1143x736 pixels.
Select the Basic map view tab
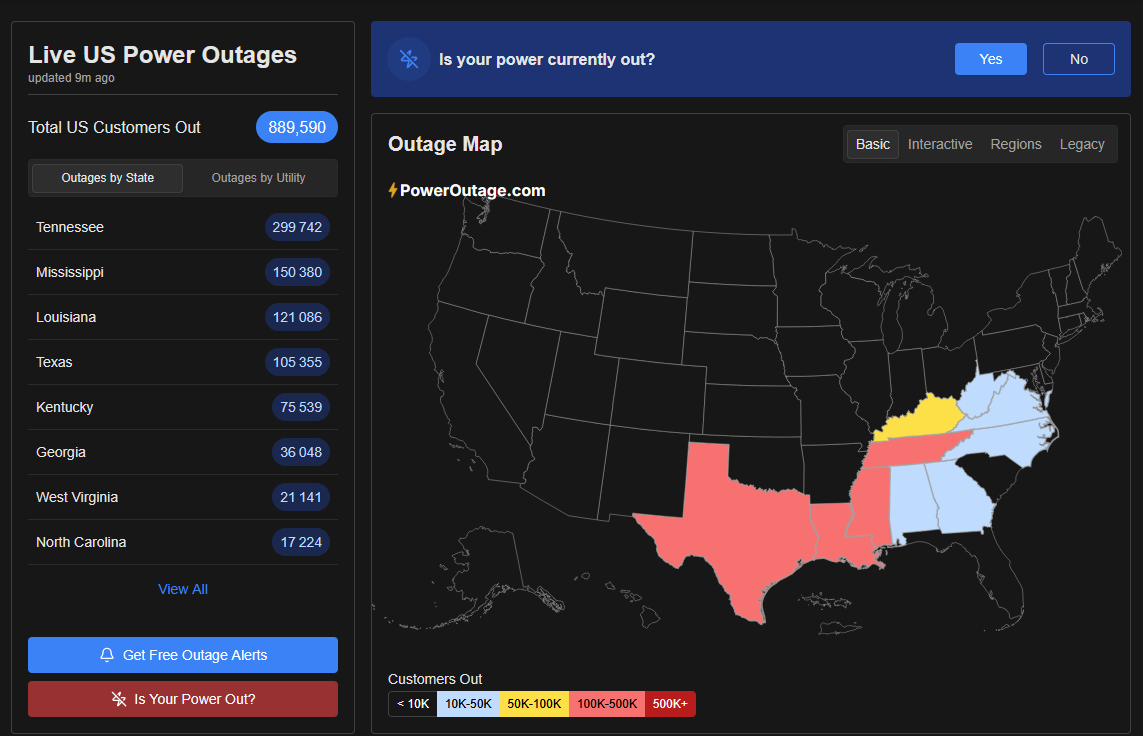871,144
